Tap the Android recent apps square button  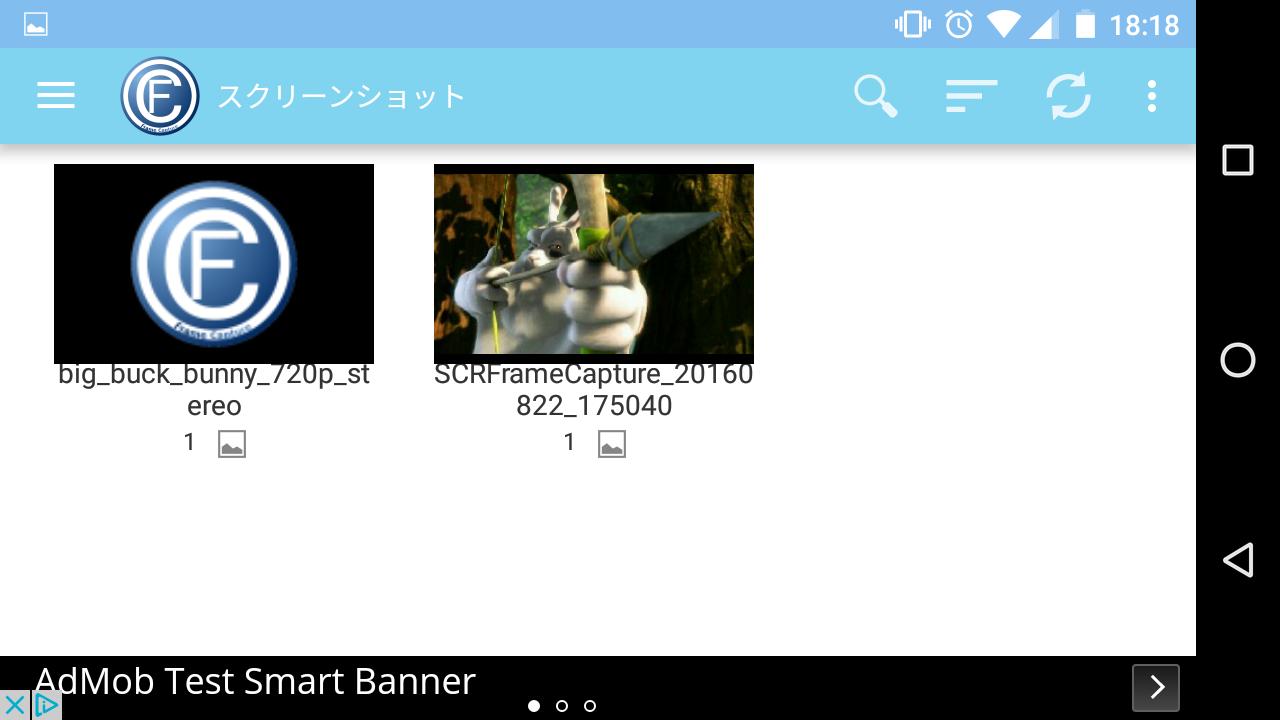[x=1238, y=160]
